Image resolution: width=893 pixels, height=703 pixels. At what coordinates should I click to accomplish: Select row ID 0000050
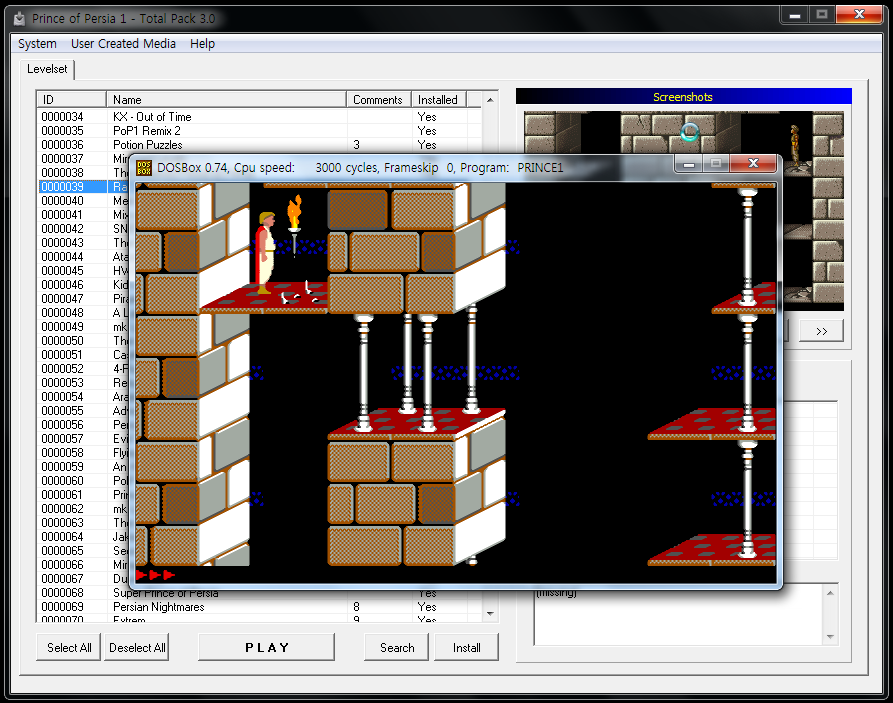click(62, 341)
